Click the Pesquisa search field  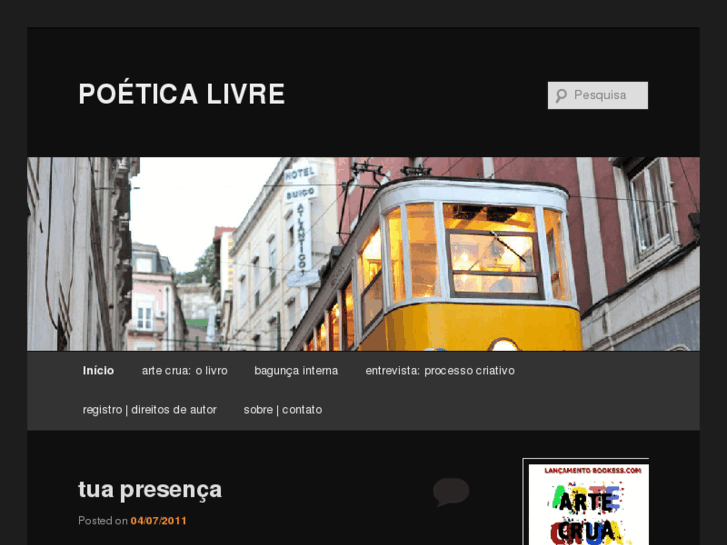coord(598,96)
